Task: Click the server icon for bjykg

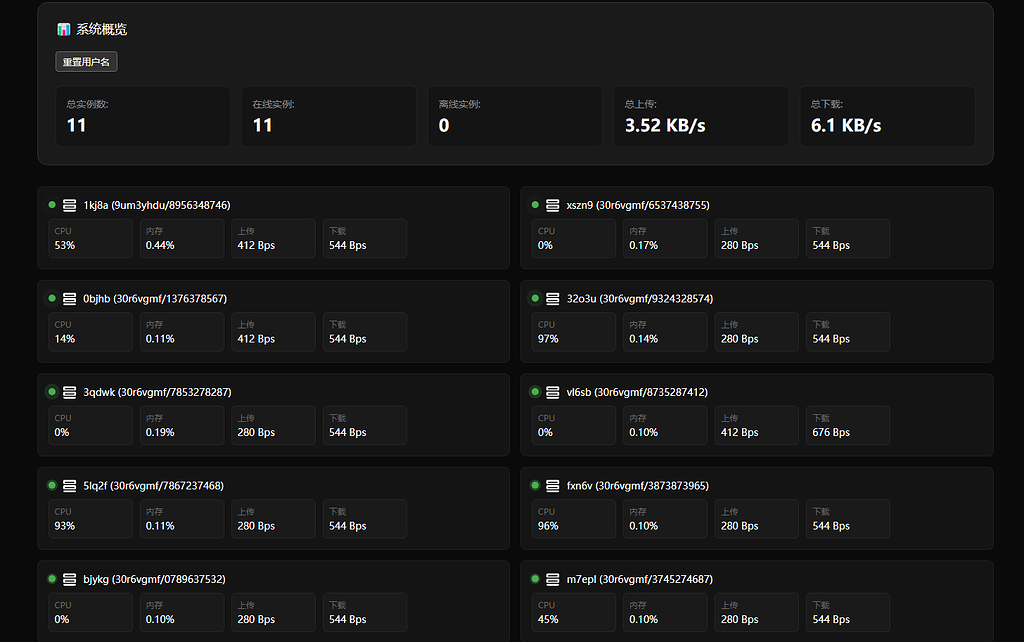Action: (69, 579)
